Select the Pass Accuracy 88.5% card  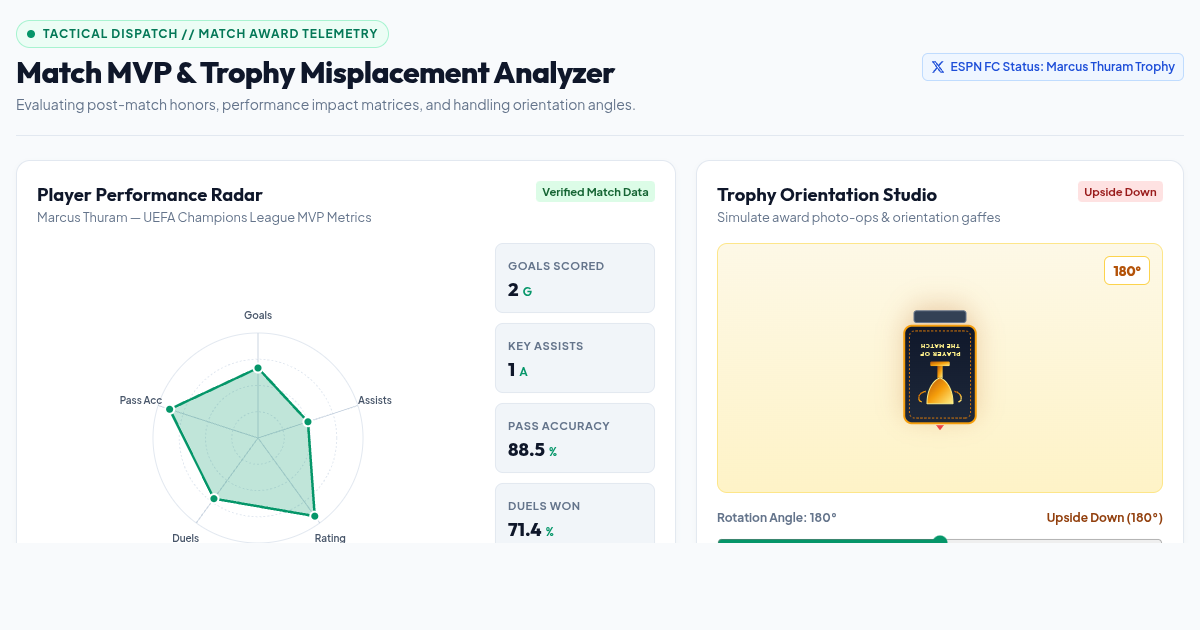coord(575,438)
